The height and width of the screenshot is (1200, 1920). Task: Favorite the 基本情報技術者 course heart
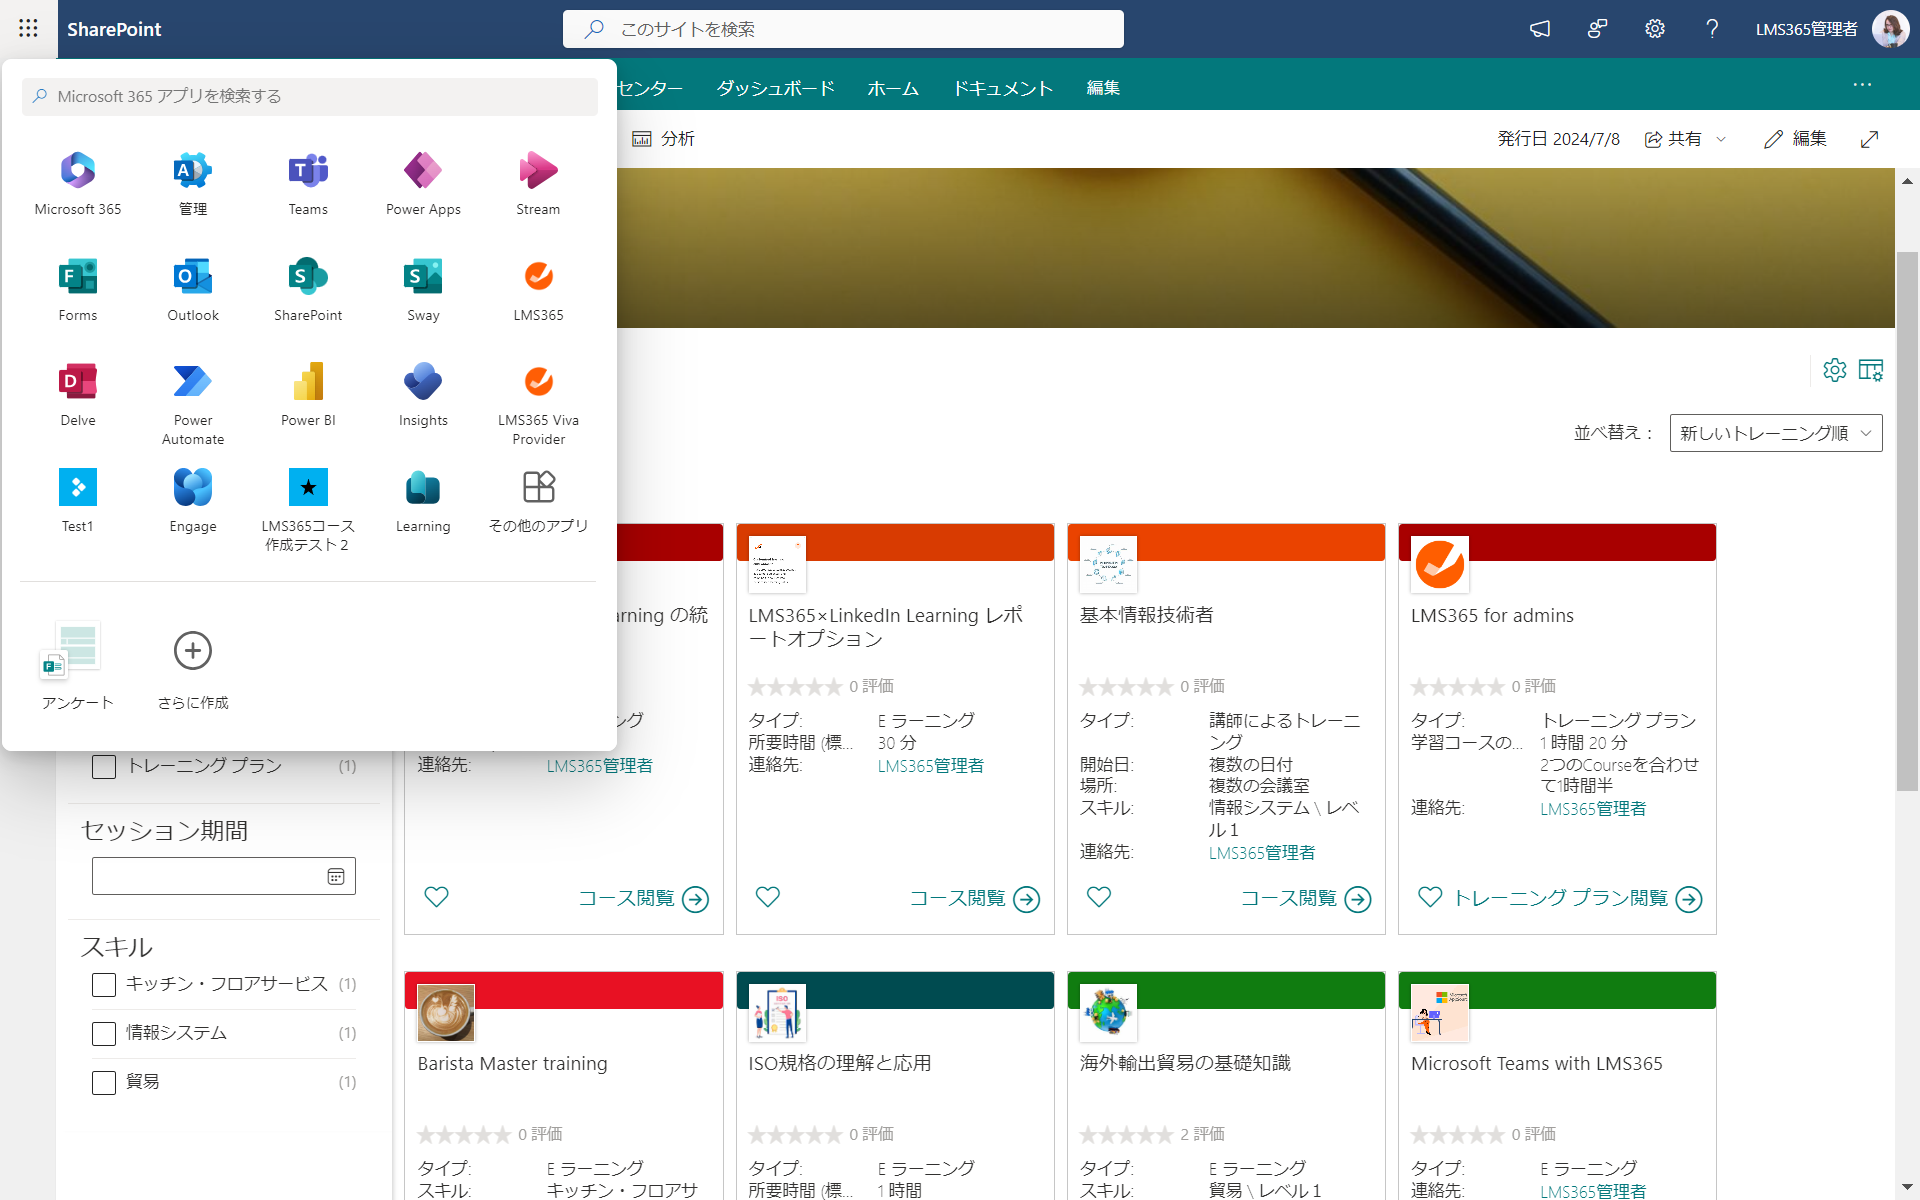coord(1099,897)
